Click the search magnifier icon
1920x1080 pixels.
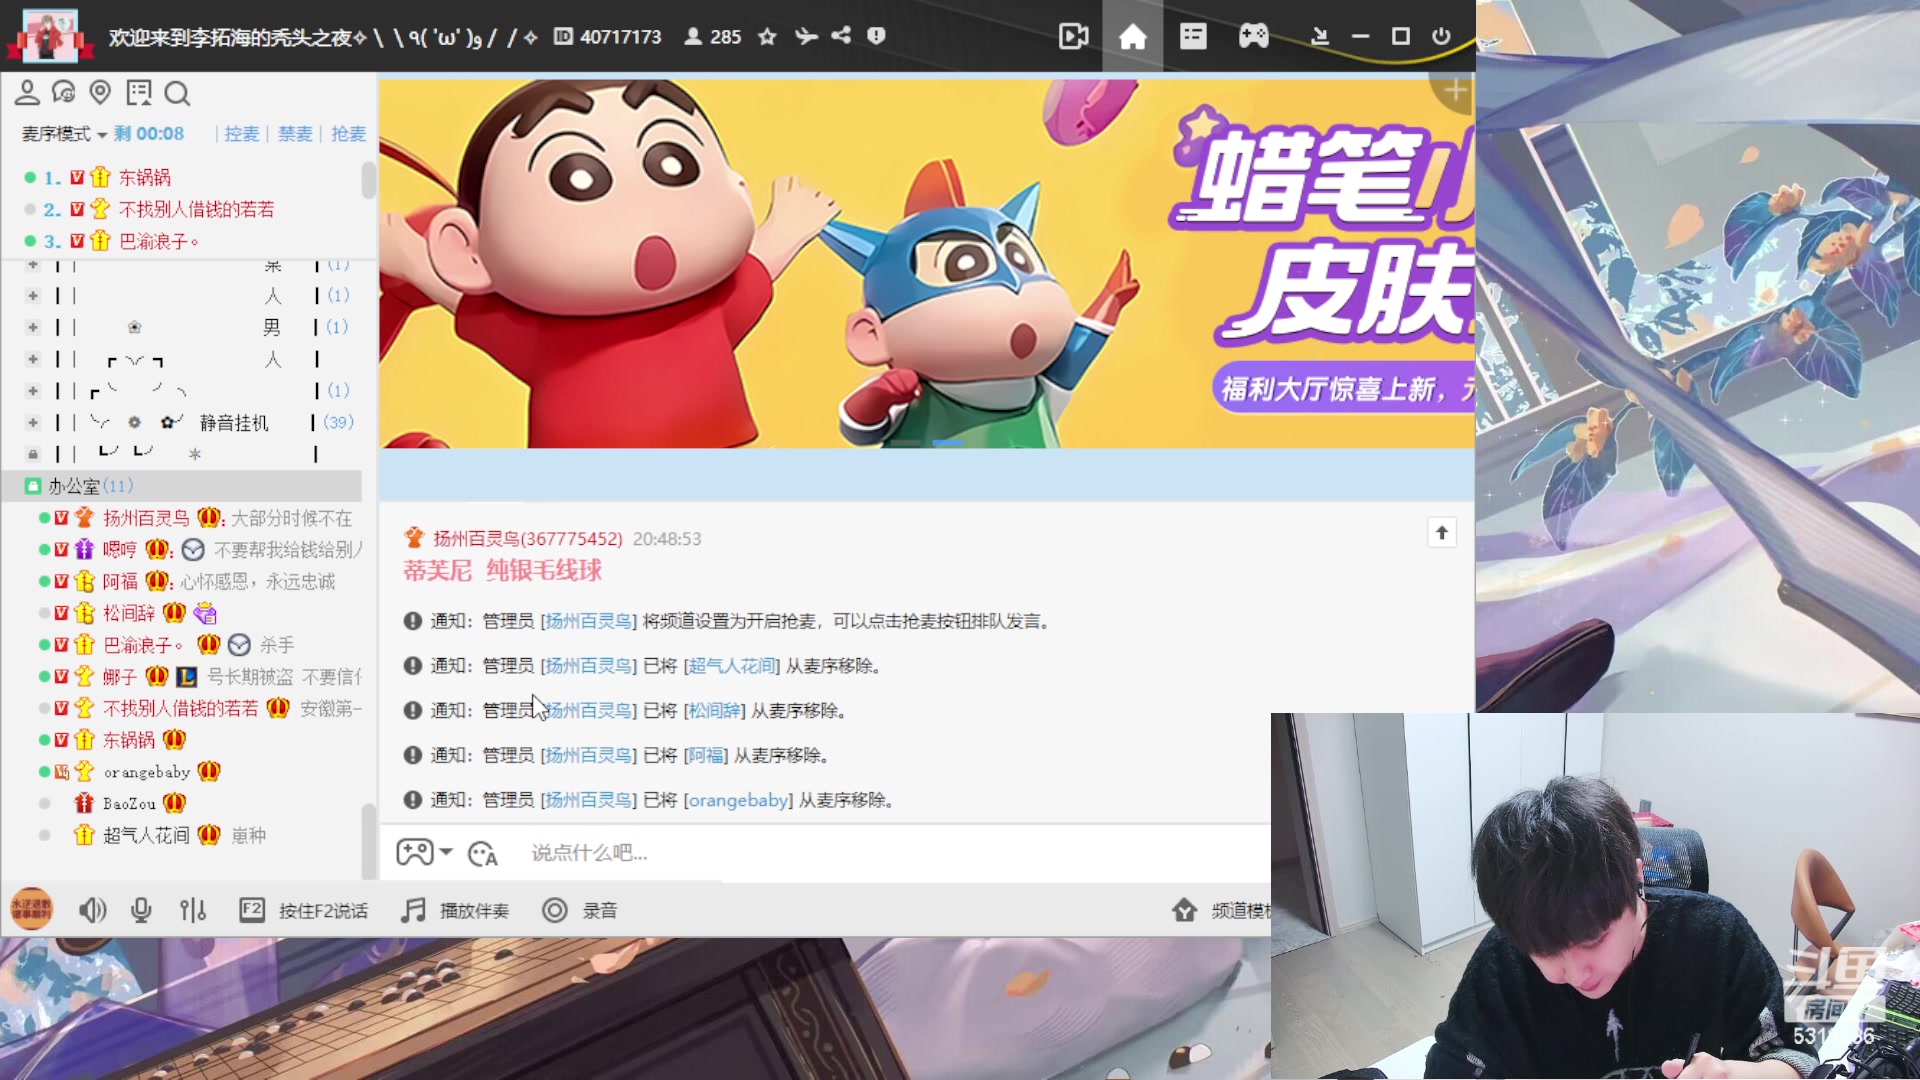(177, 93)
